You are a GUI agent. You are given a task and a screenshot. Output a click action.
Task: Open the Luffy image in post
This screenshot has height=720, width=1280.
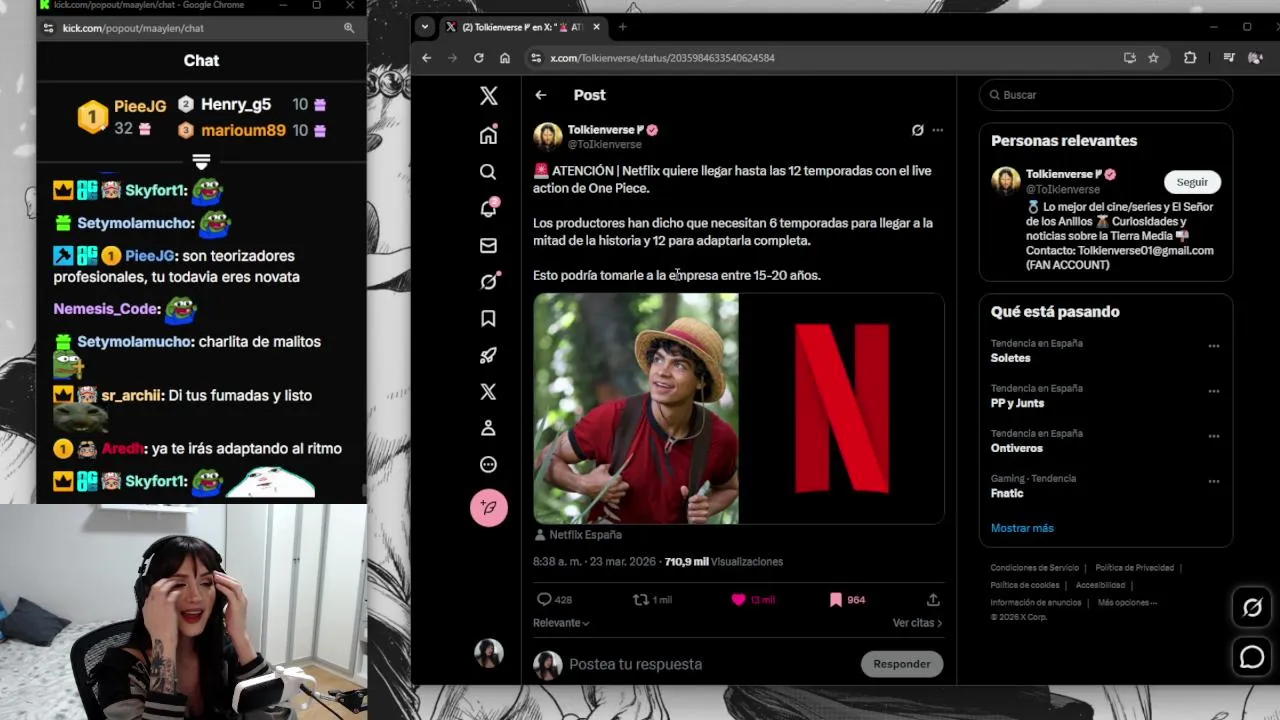(x=636, y=408)
